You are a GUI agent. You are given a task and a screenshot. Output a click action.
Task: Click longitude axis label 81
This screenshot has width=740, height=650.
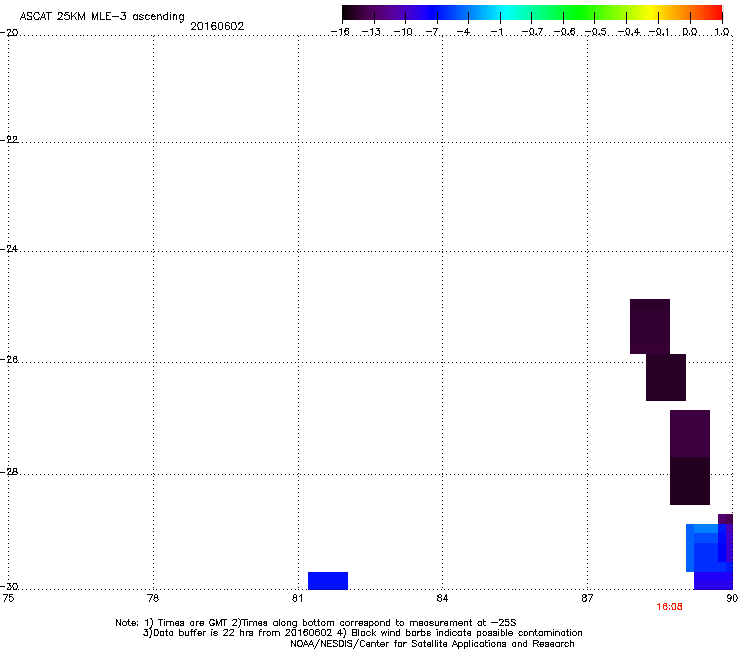[297, 599]
